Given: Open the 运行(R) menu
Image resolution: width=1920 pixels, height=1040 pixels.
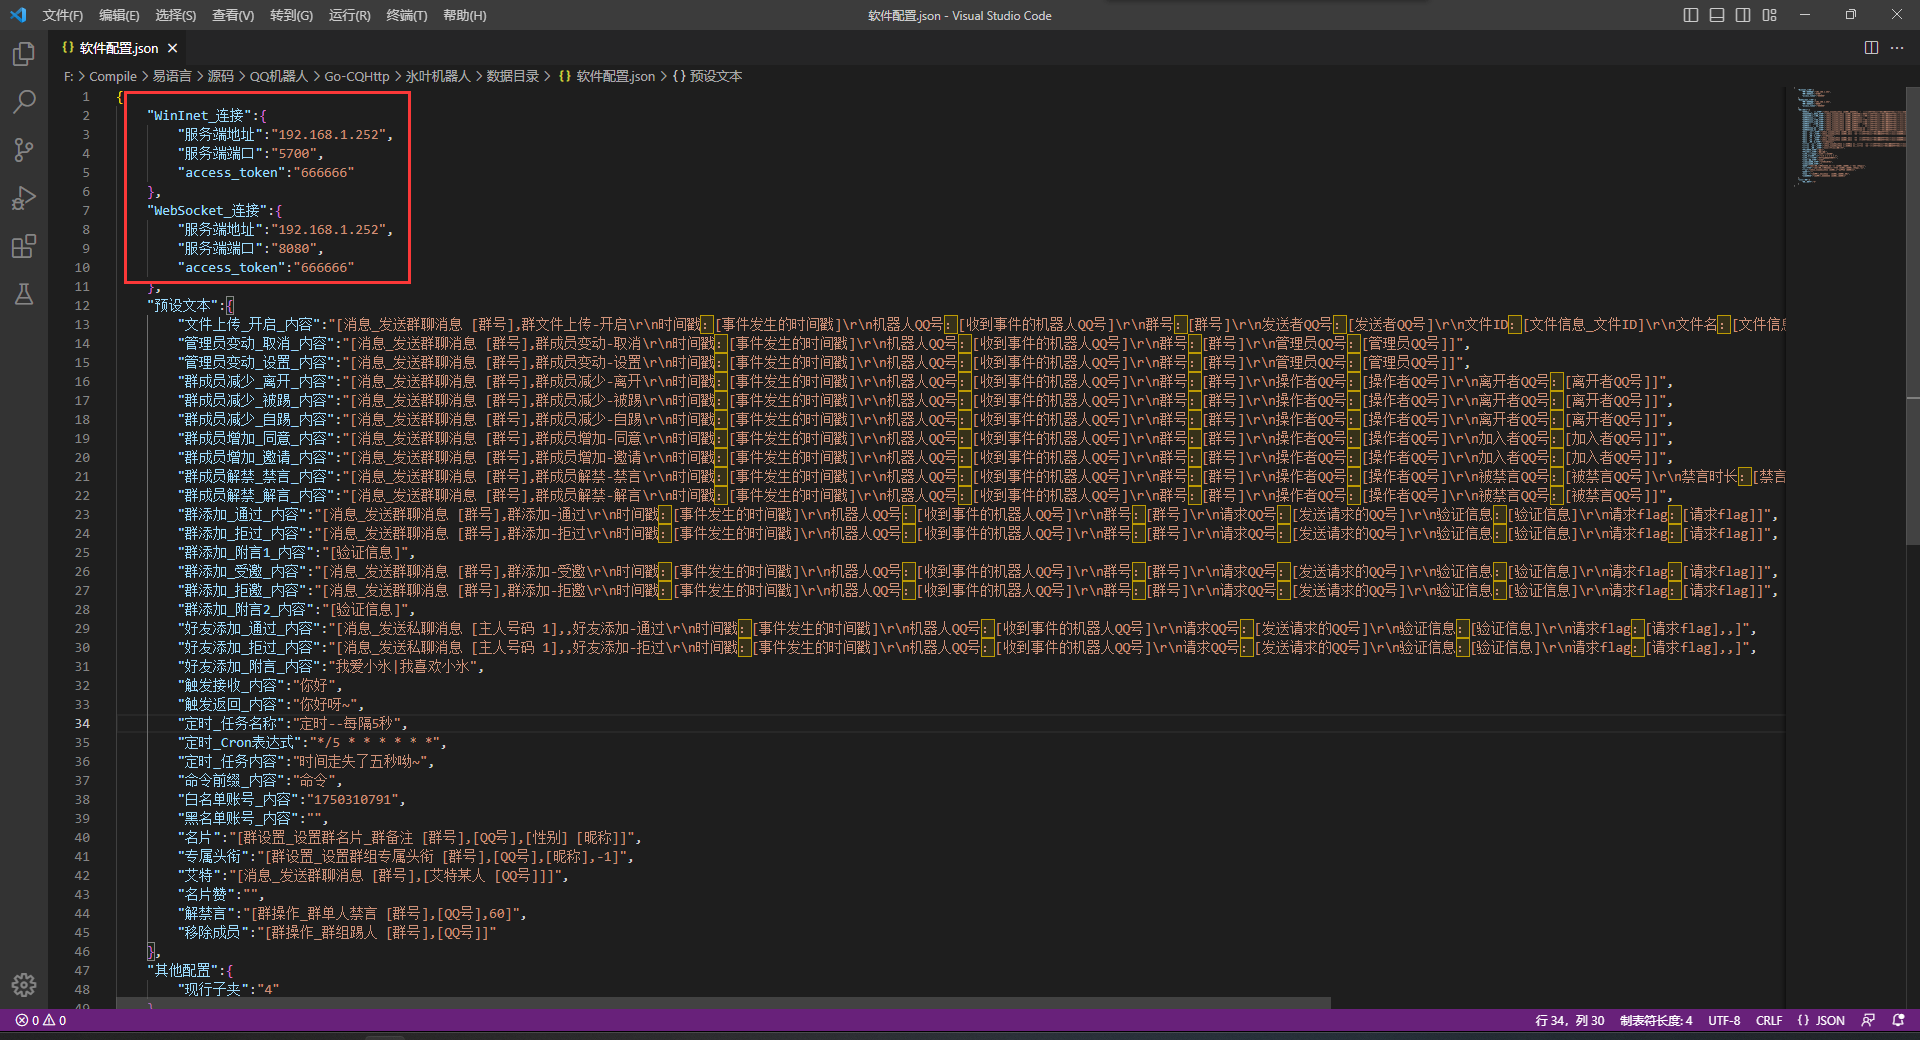Looking at the screenshot, I should 350,15.
